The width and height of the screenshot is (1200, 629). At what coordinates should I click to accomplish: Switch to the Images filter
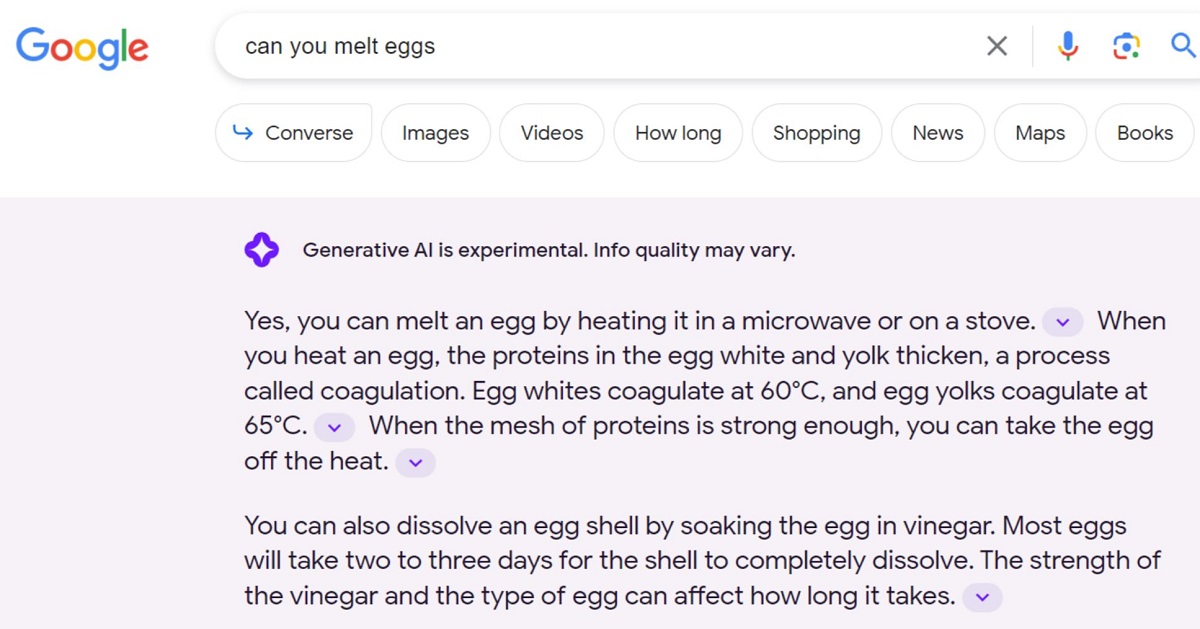(x=435, y=133)
